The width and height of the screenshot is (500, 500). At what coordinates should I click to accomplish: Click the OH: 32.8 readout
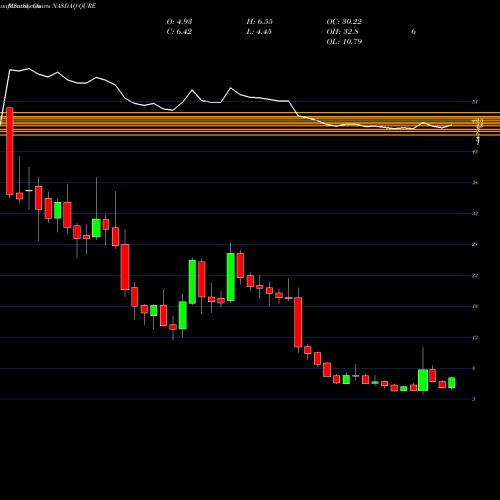click(343, 32)
